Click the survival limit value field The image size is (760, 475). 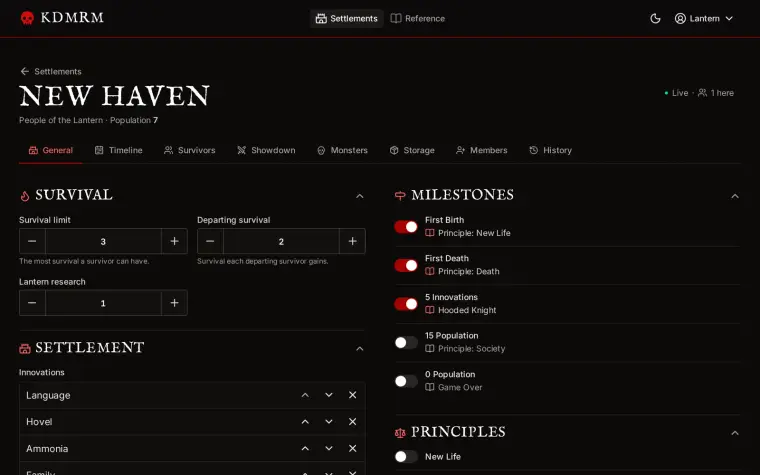[103, 241]
